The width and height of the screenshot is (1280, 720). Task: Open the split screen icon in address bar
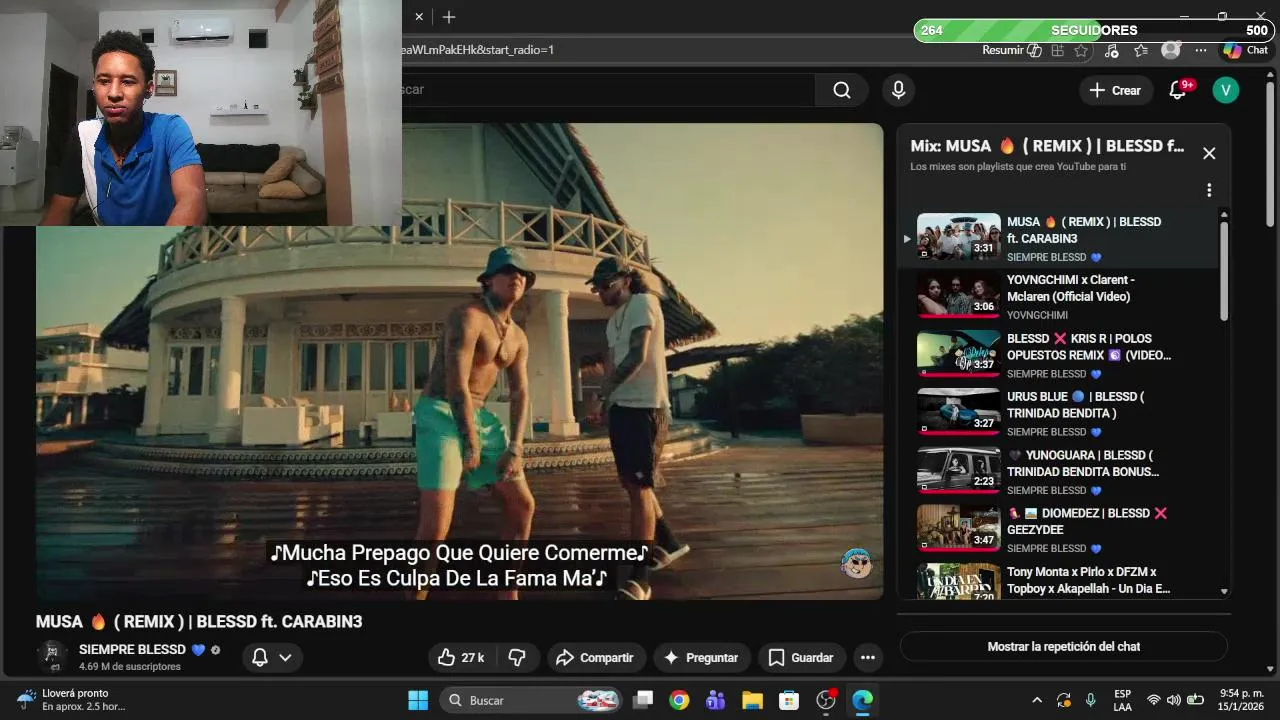pyautogui.click(x=1058, y=50)
